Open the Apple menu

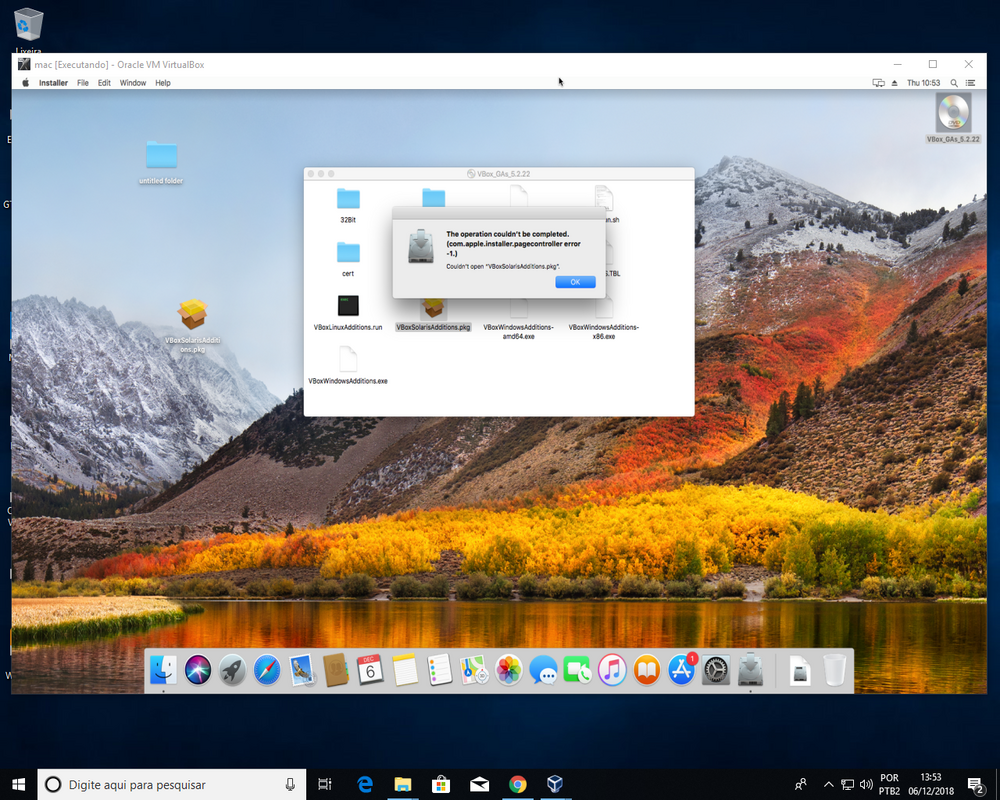point(26,83)
